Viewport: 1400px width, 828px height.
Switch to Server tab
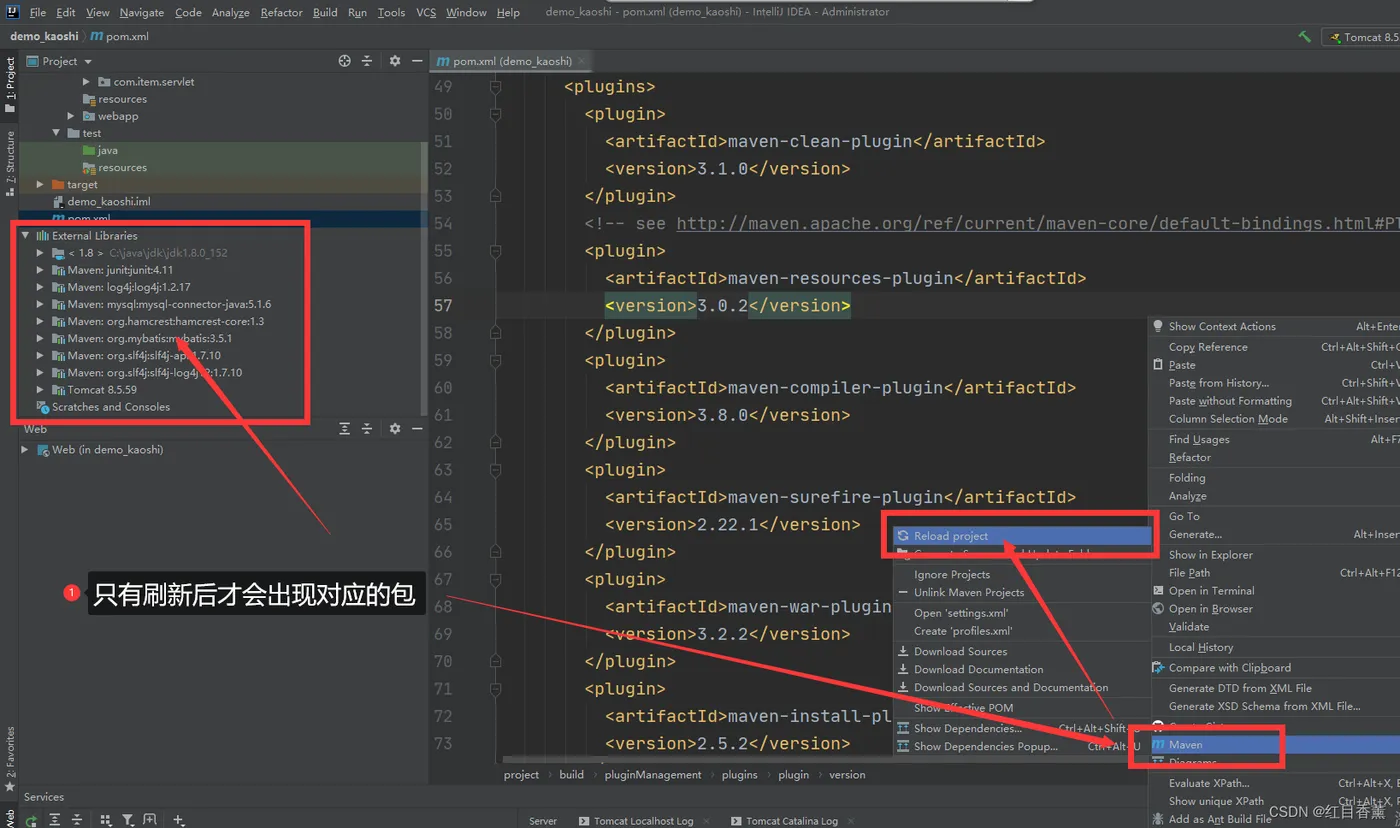(543, 821)
